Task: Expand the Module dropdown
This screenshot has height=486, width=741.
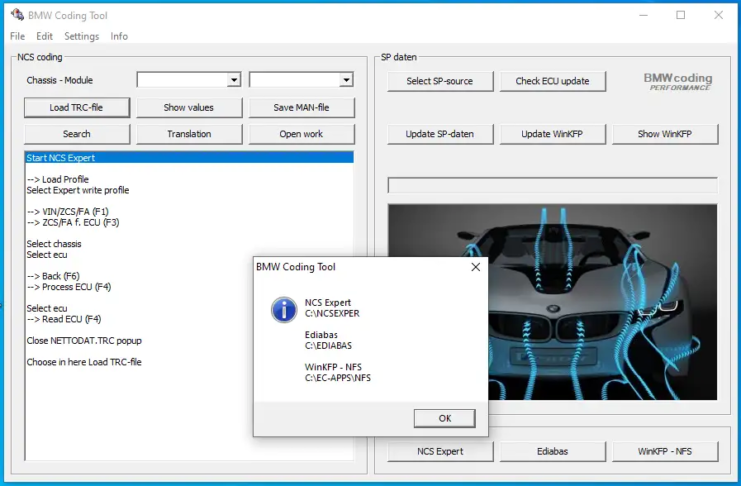Action: click(x=346, y=80)
